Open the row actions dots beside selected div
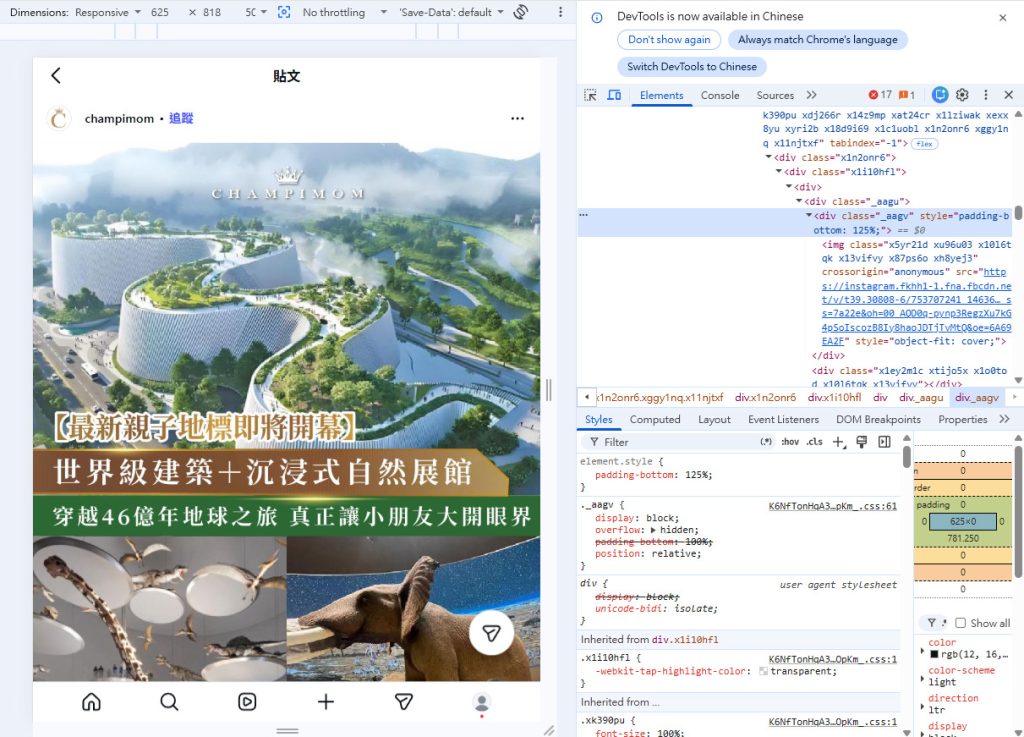Image resolution: width=1024 pixels, height=737 pixels. (x=583, y=215)
